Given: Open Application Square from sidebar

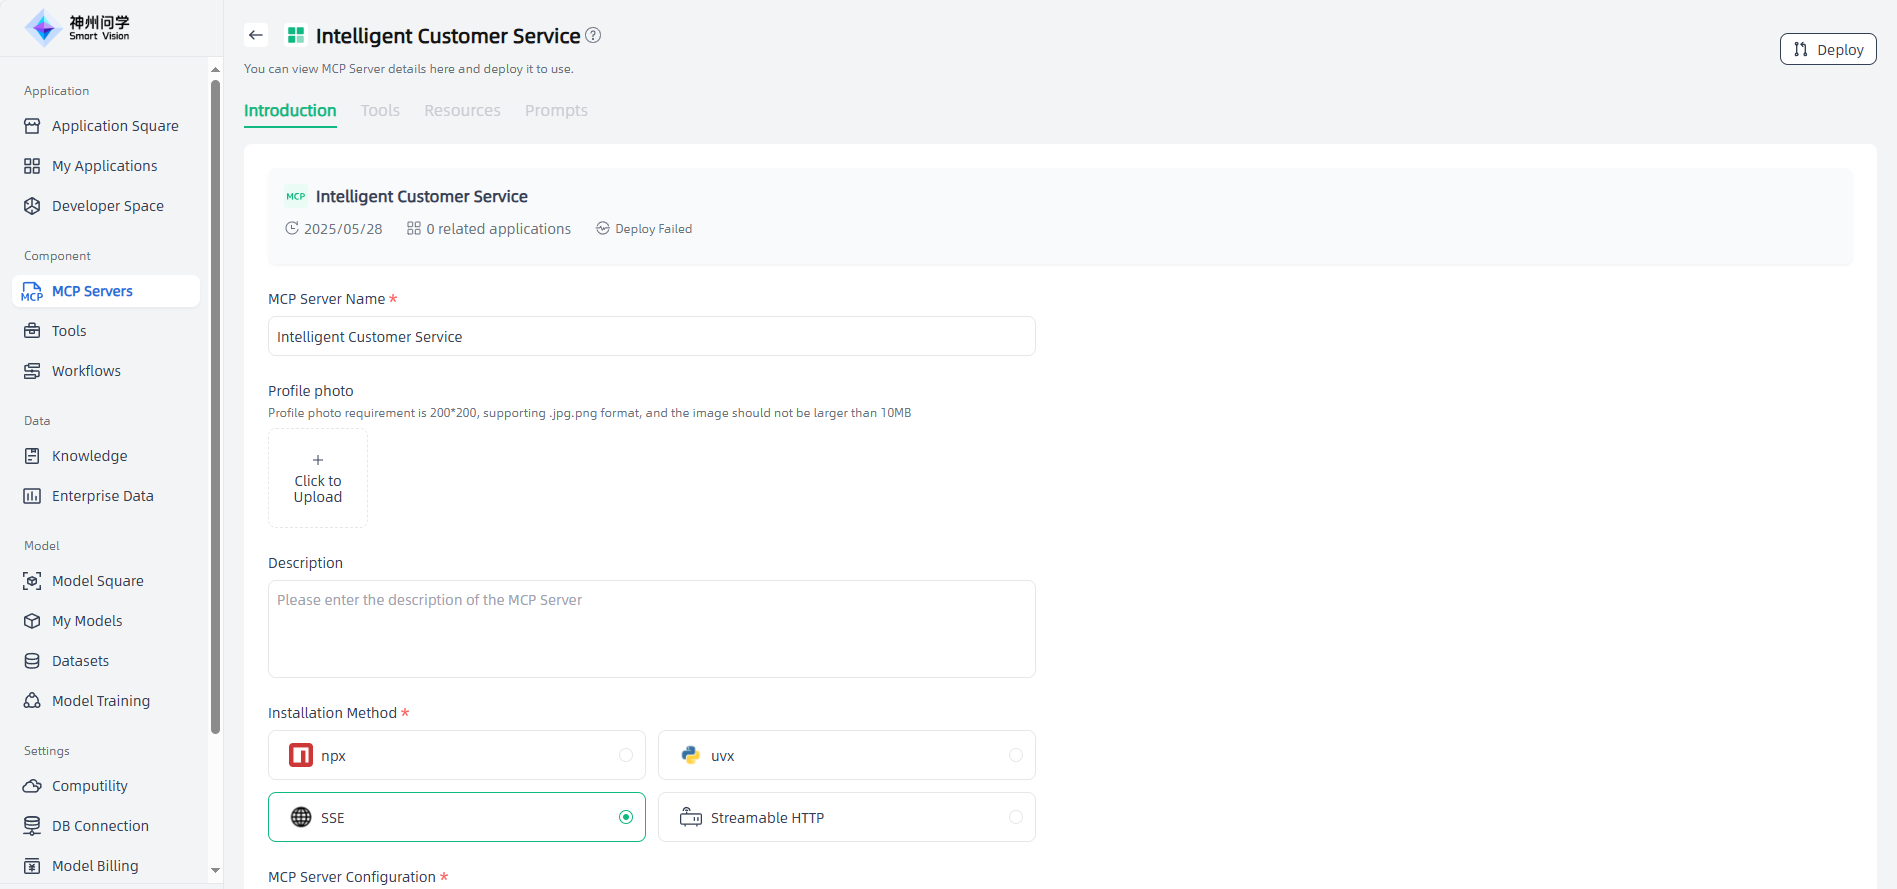Looking at the screenshot, I should [114, 126].
